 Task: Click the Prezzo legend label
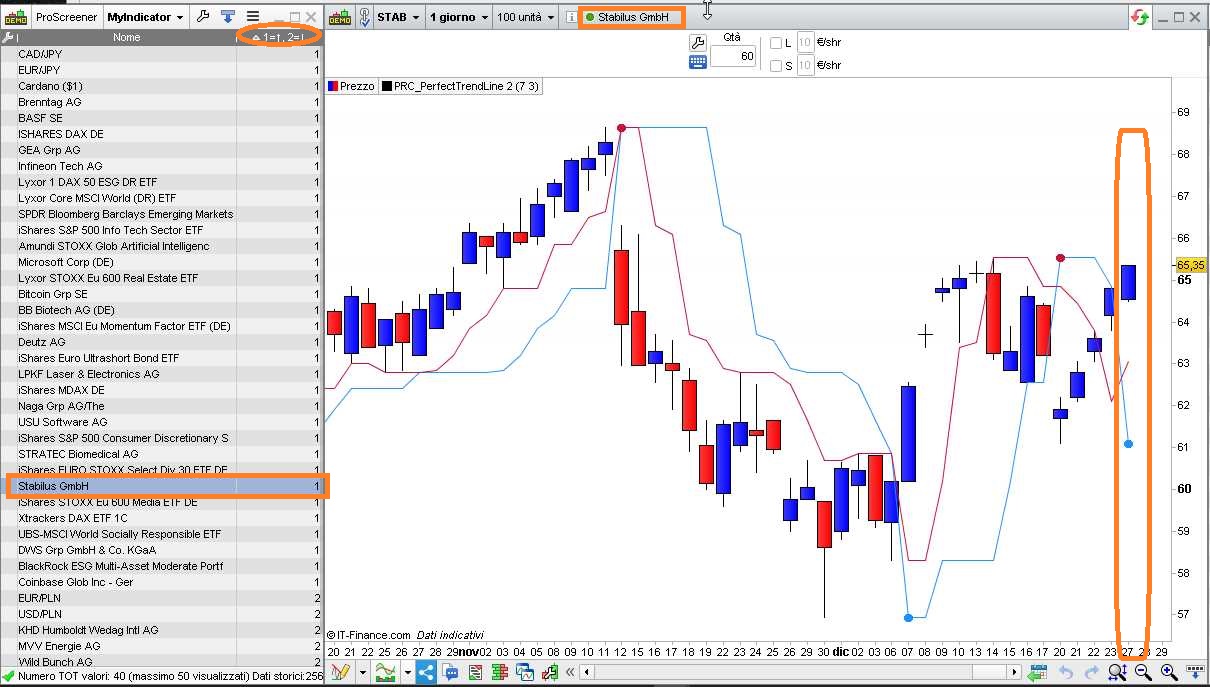tap(357, 86)
